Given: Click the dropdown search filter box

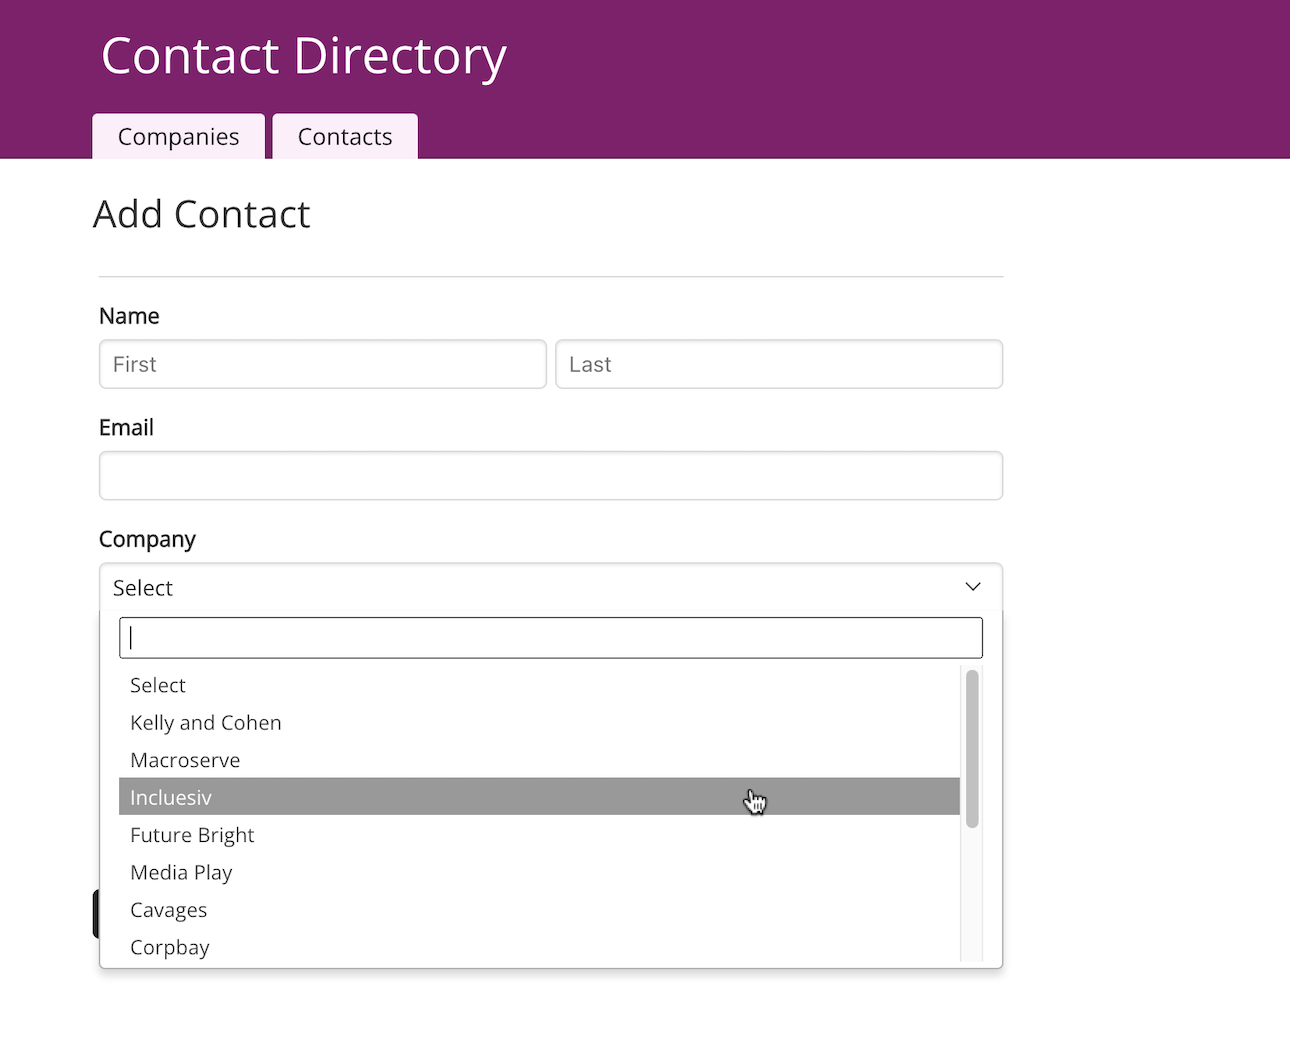Looking at the screenshot, I should pyautogui.click(x=550, y=638).
